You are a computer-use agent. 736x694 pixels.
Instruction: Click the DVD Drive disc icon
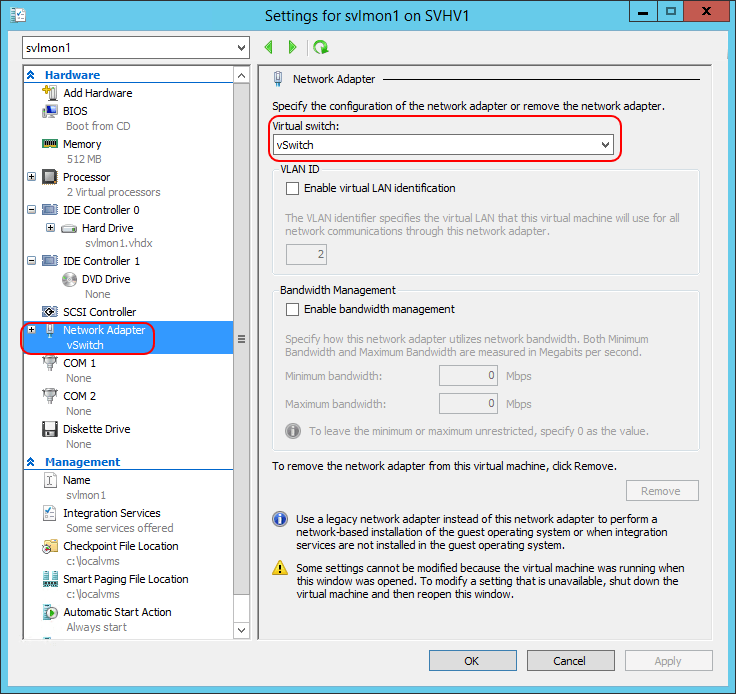point(69,279)
